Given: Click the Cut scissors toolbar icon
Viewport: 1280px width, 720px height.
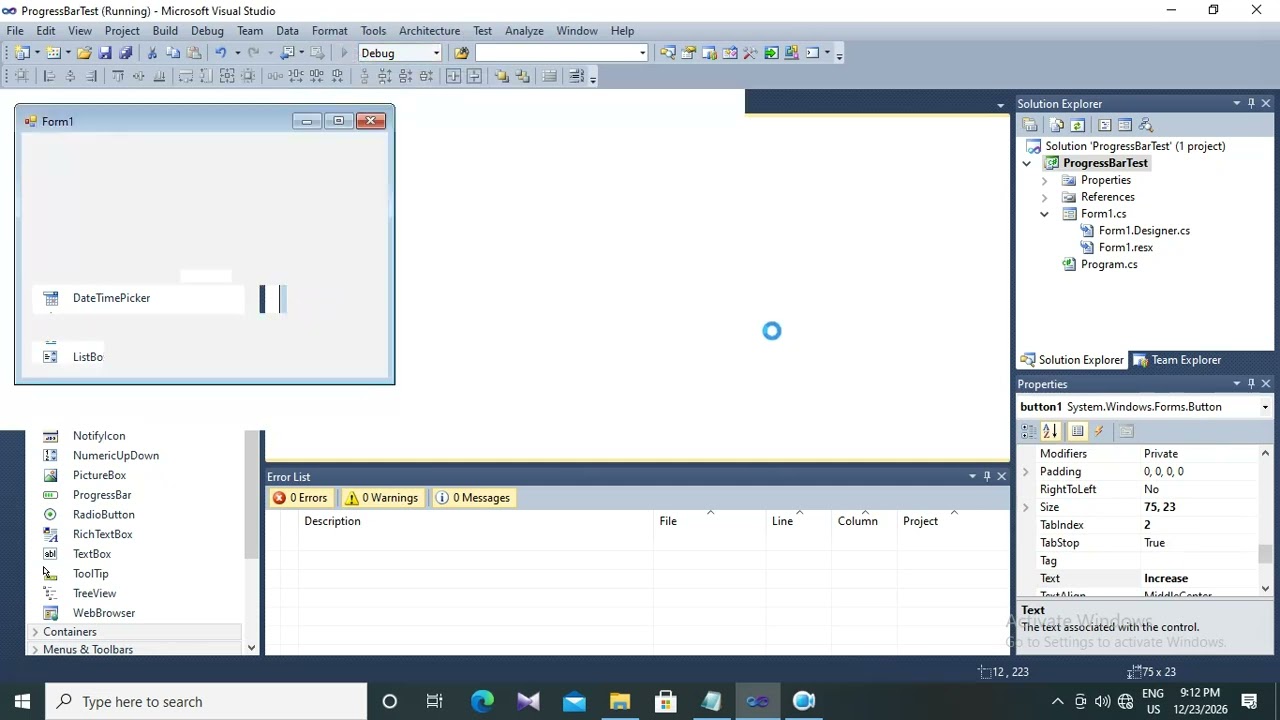Looking at the screenshot, I should point(152,53).
